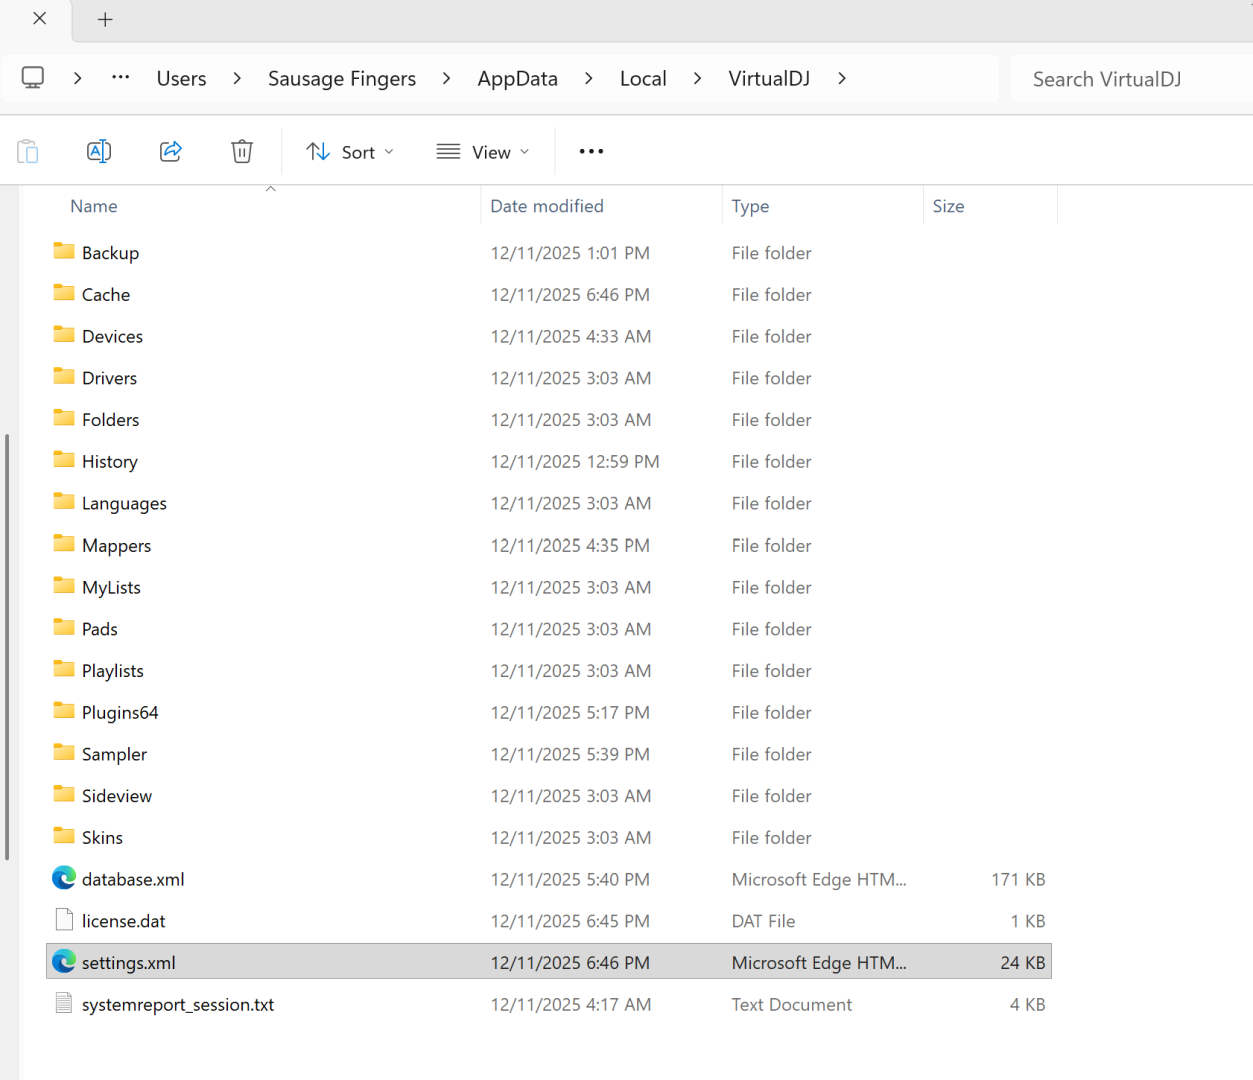
Task: Sort by the Date modified column header
Action: (547, 206)
